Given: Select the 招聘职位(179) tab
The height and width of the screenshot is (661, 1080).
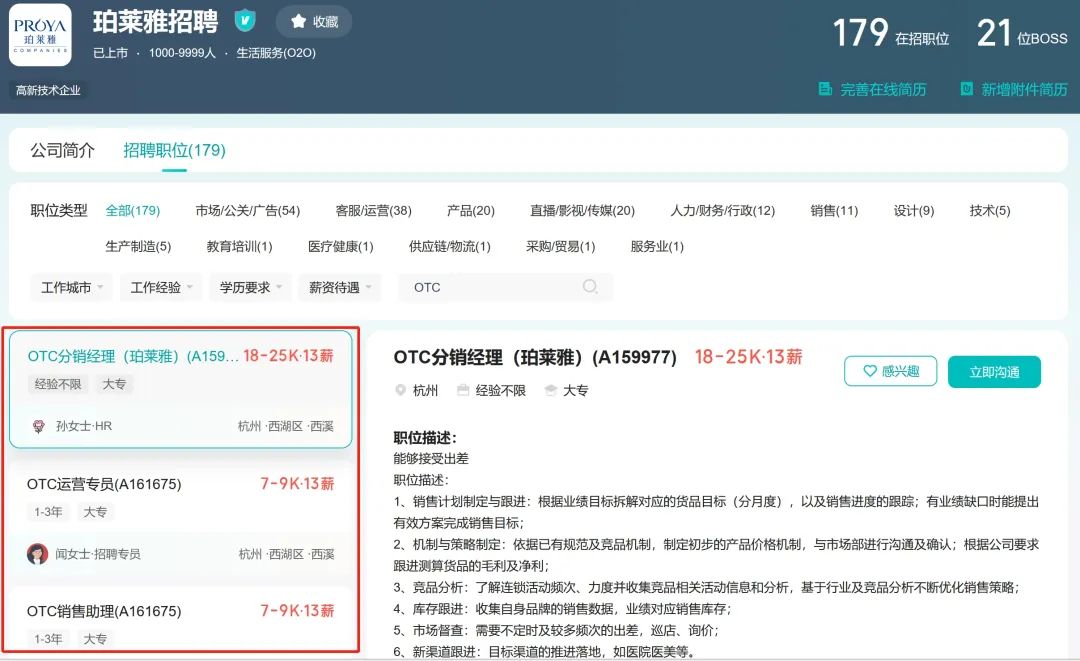Looking at the screenshot, I should pyautogui.click(x=174, y=150).
